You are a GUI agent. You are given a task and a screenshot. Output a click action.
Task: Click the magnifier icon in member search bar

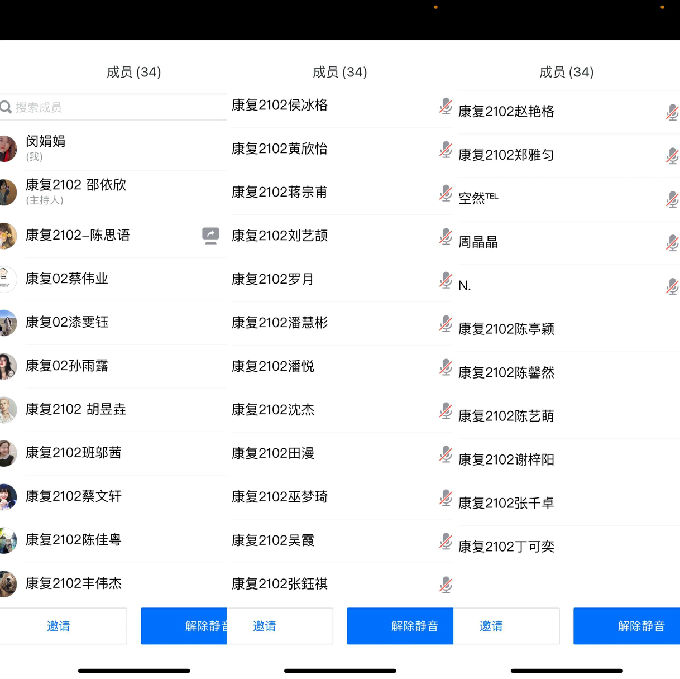pyautogui.click(x=6, y=107)
